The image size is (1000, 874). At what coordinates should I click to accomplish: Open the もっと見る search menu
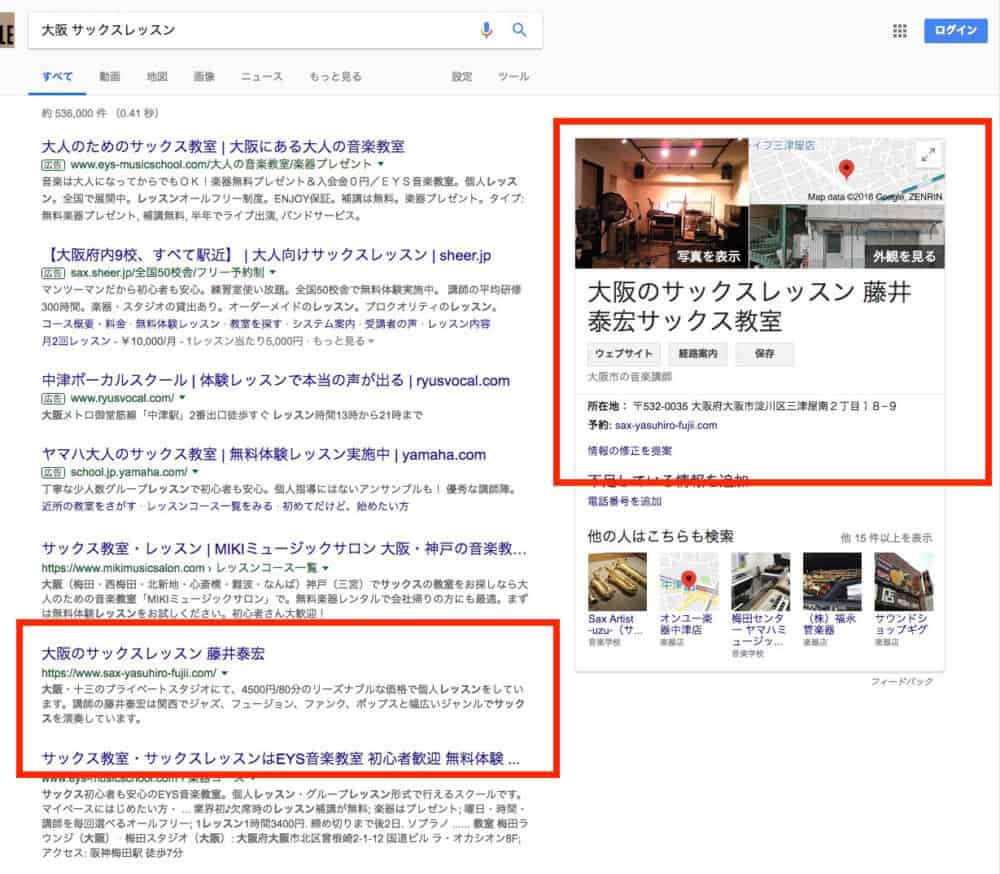335,77
